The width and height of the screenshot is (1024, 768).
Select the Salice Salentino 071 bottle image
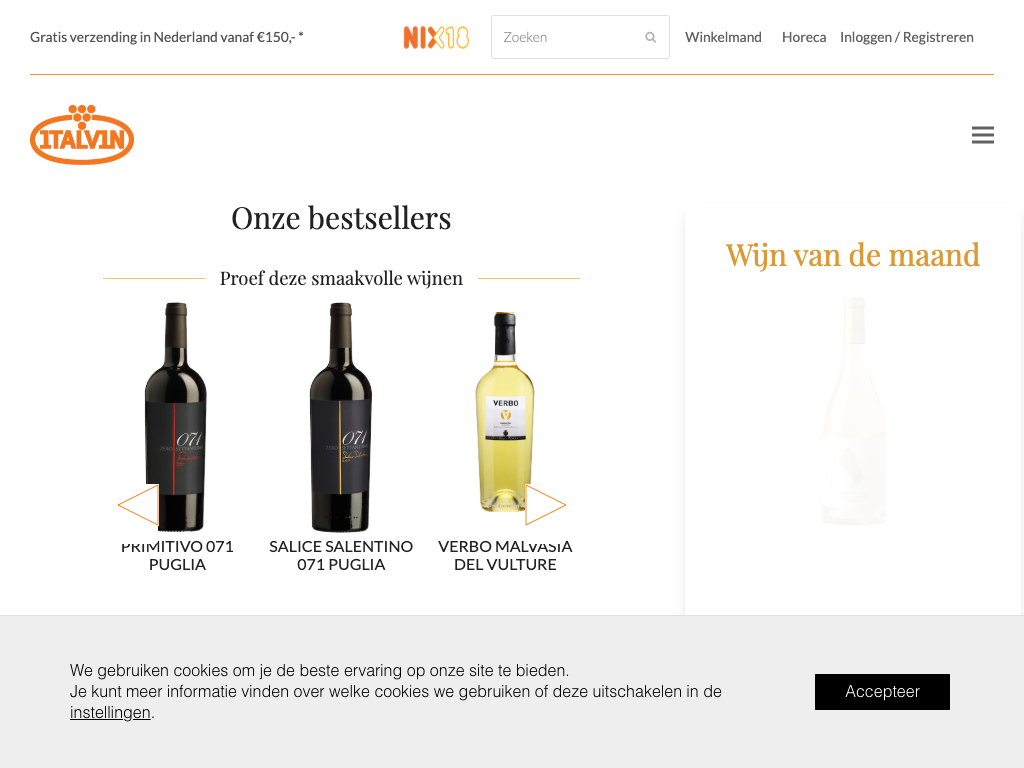click(x=341, y=417)
